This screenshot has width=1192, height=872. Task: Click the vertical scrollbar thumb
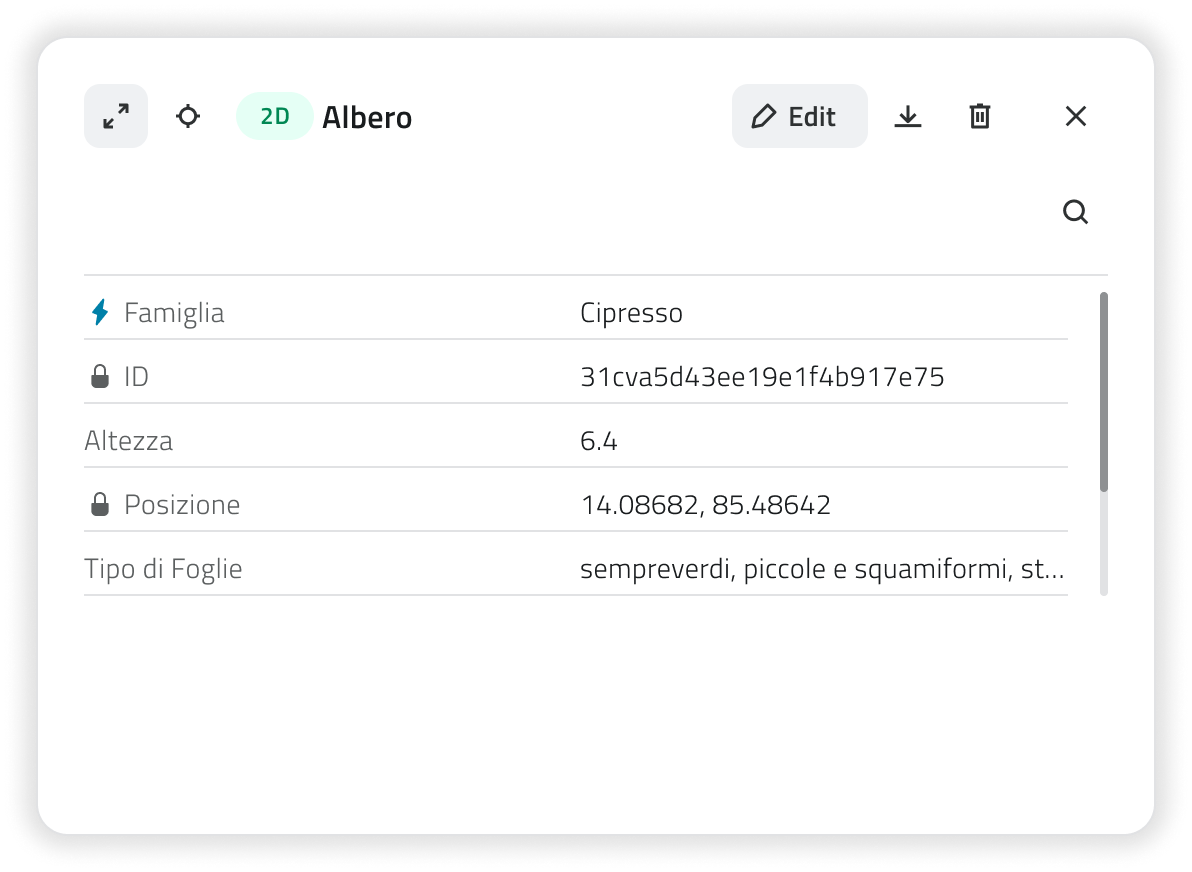tap(1103, 390)
